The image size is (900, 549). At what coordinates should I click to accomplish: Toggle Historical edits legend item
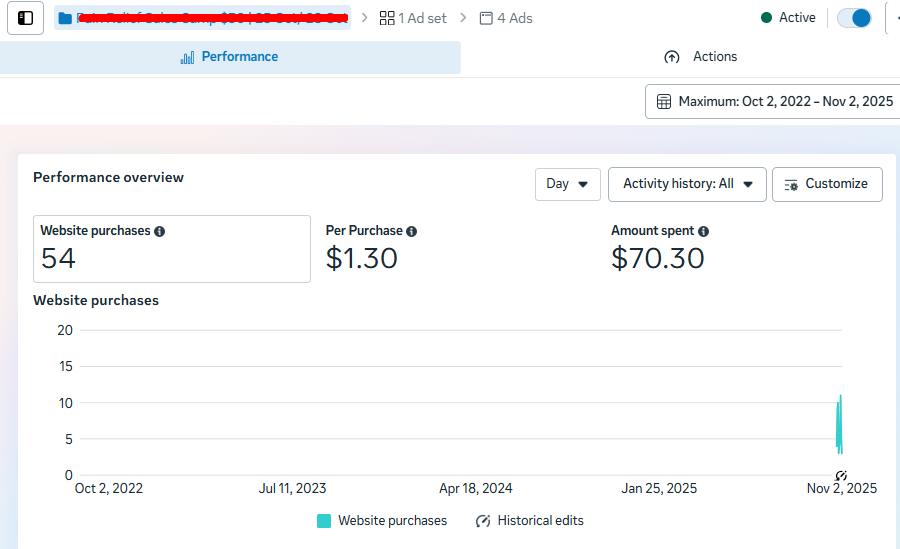click(529, 521)
